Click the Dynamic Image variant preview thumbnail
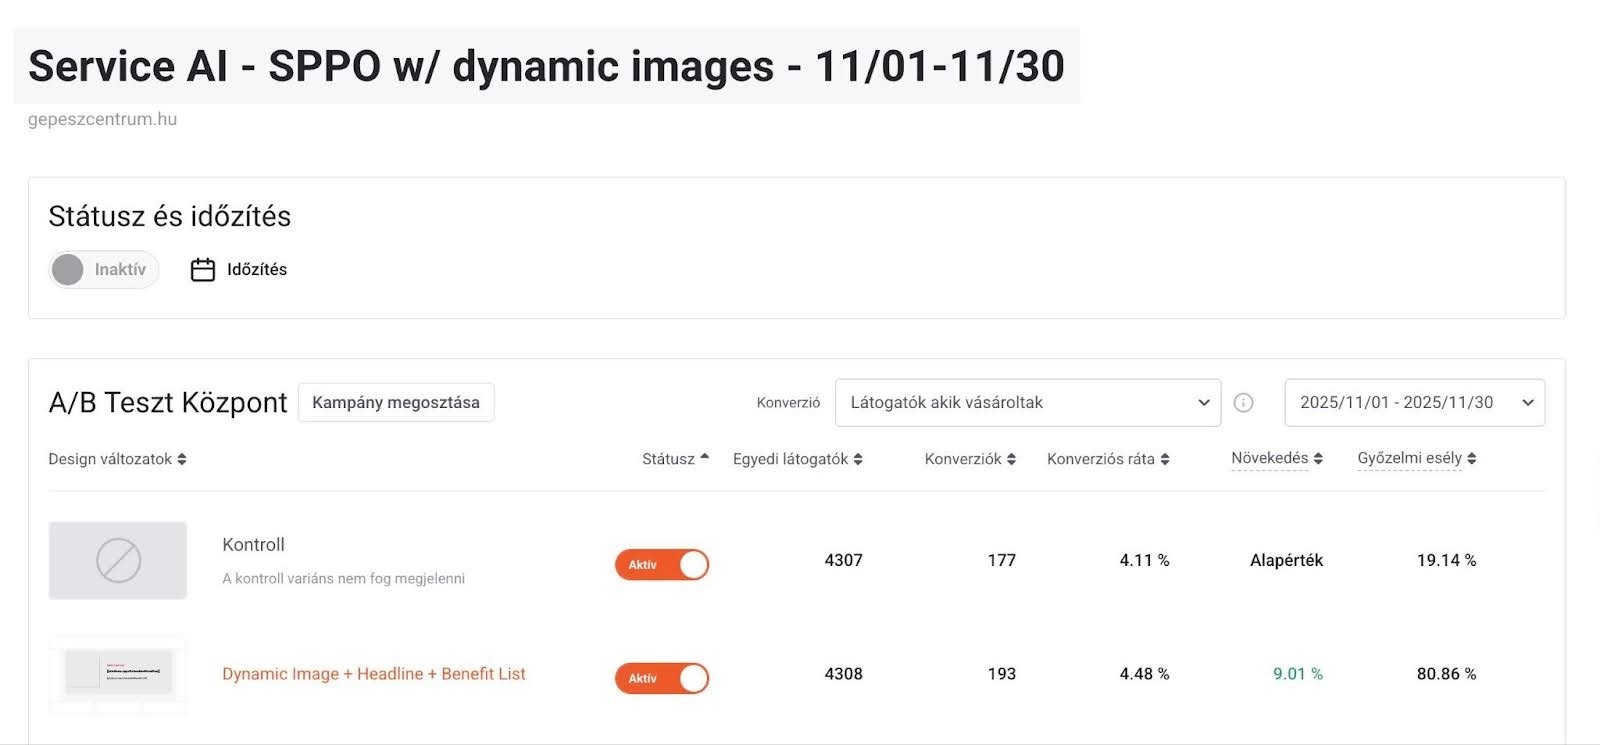This screenshot has height=745, width=1600. click(118, 673)
